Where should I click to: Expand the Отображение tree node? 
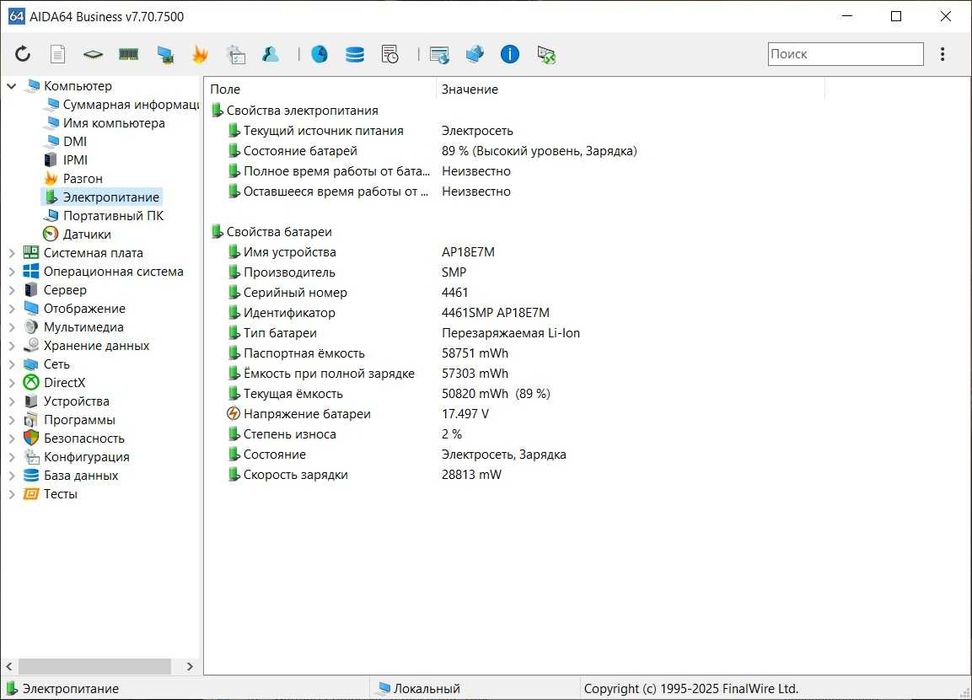click(x=11, y=309)
